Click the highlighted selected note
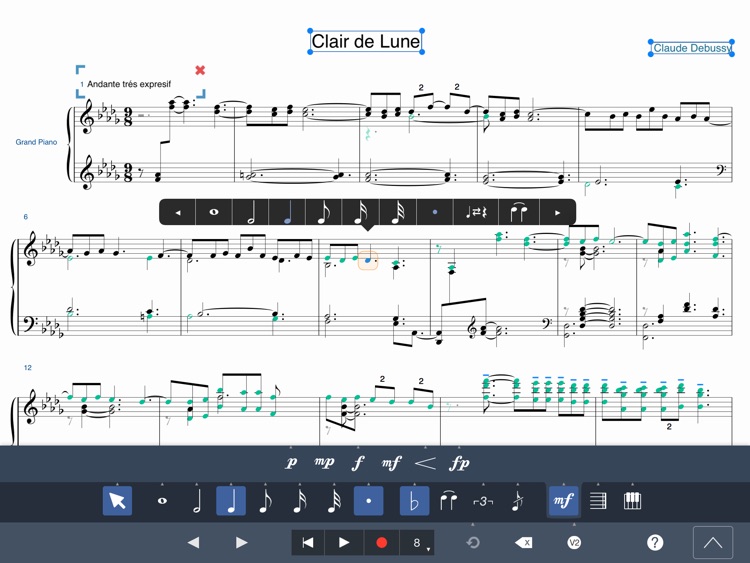Viewport: 750px width, 563px height. click(x=367, y=260)
